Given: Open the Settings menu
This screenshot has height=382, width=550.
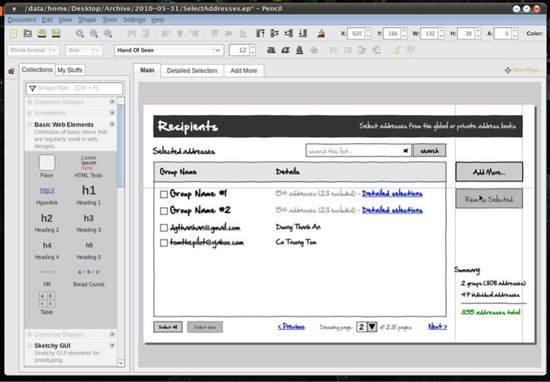Looking at the screenshot, I should point(134,20).
